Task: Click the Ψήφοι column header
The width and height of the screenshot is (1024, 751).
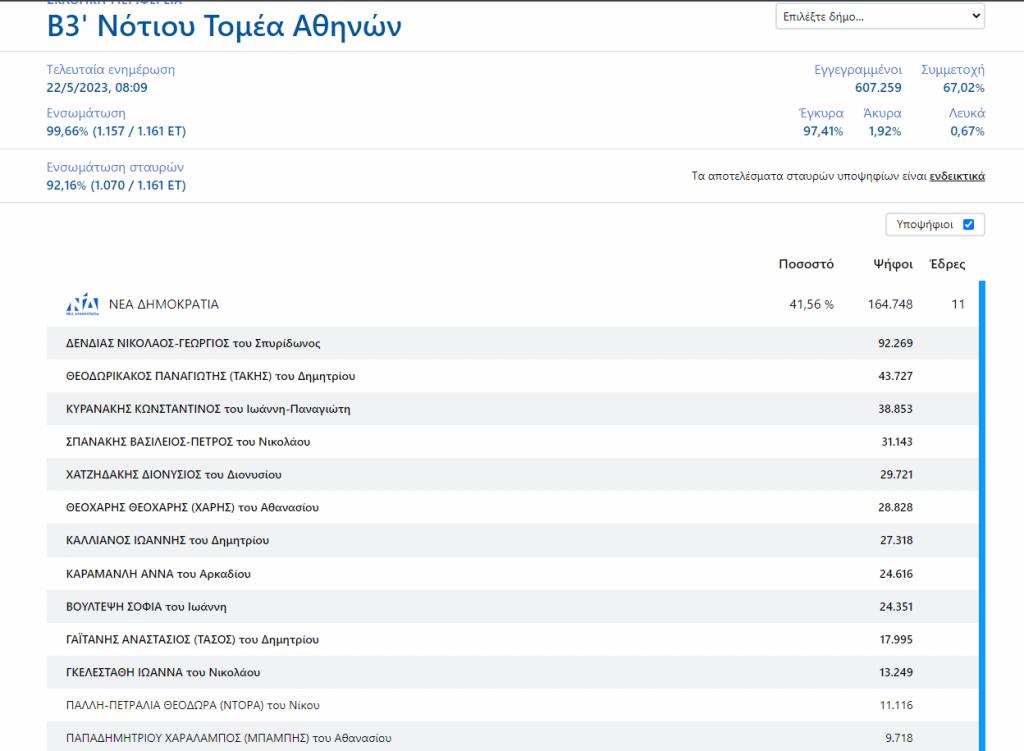Action: [x=892, y=265]
